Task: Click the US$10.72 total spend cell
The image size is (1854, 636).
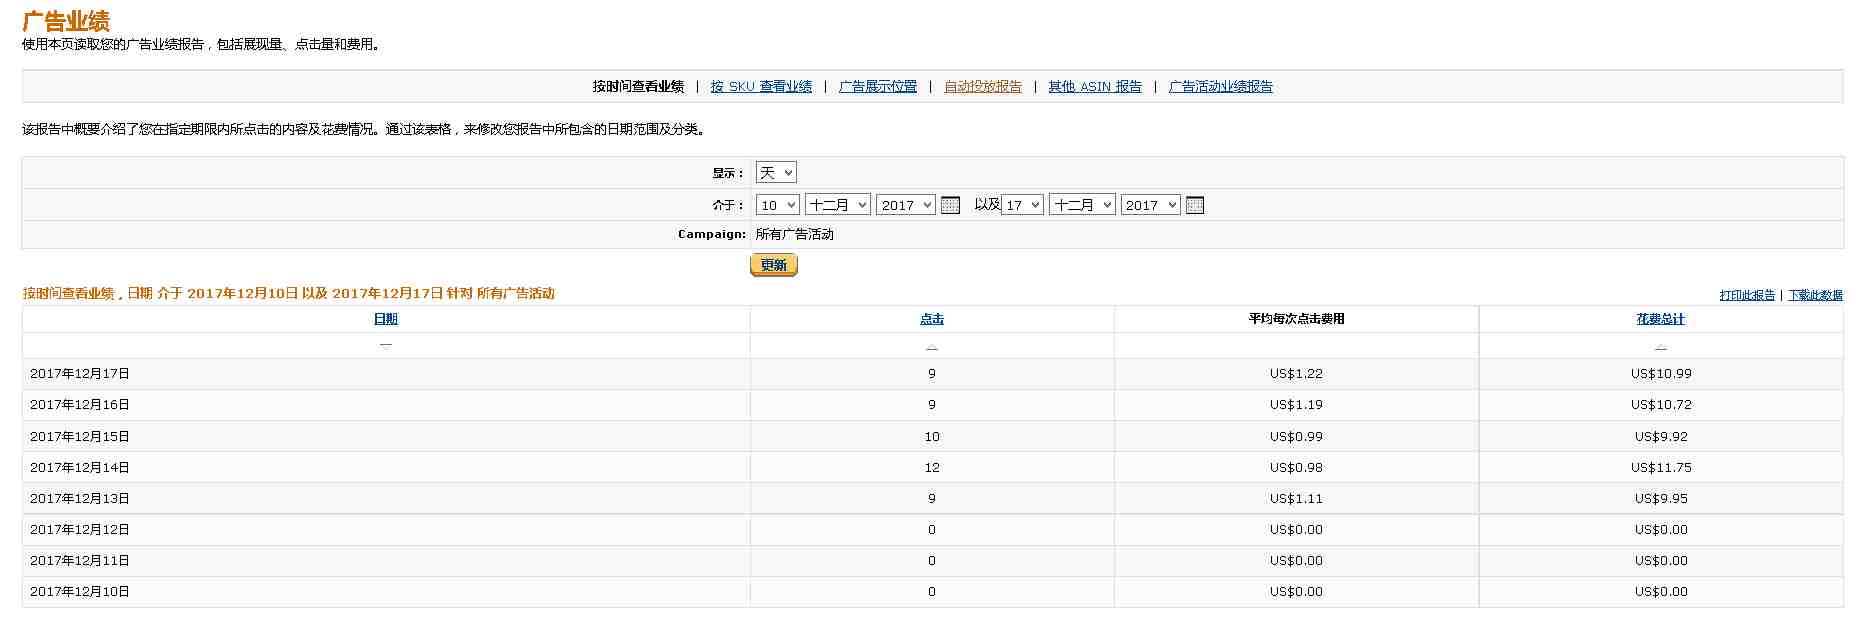Action: click(1661, 405)
